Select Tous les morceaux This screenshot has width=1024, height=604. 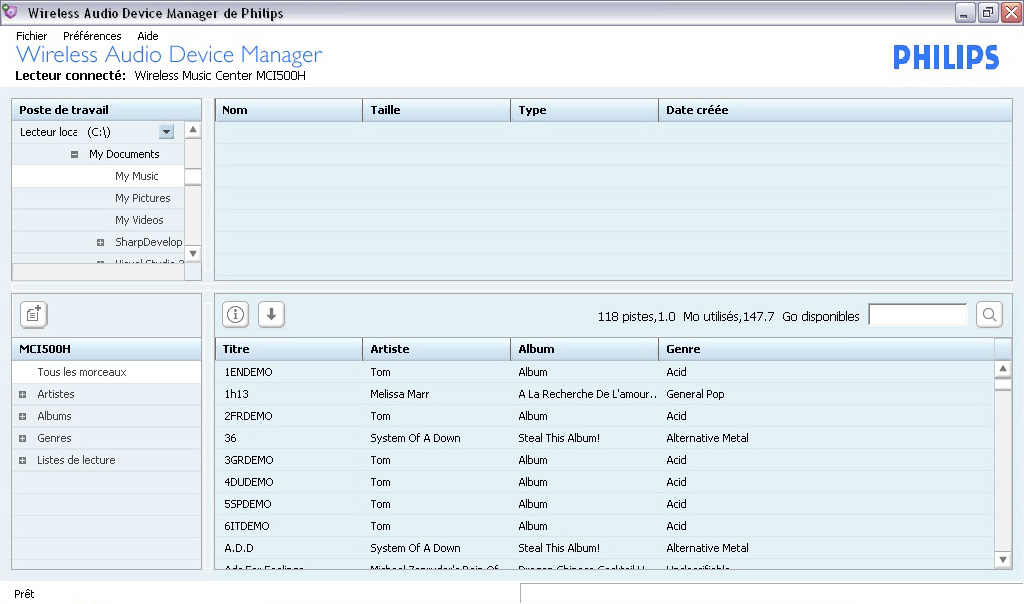click(x=82, y=372)
